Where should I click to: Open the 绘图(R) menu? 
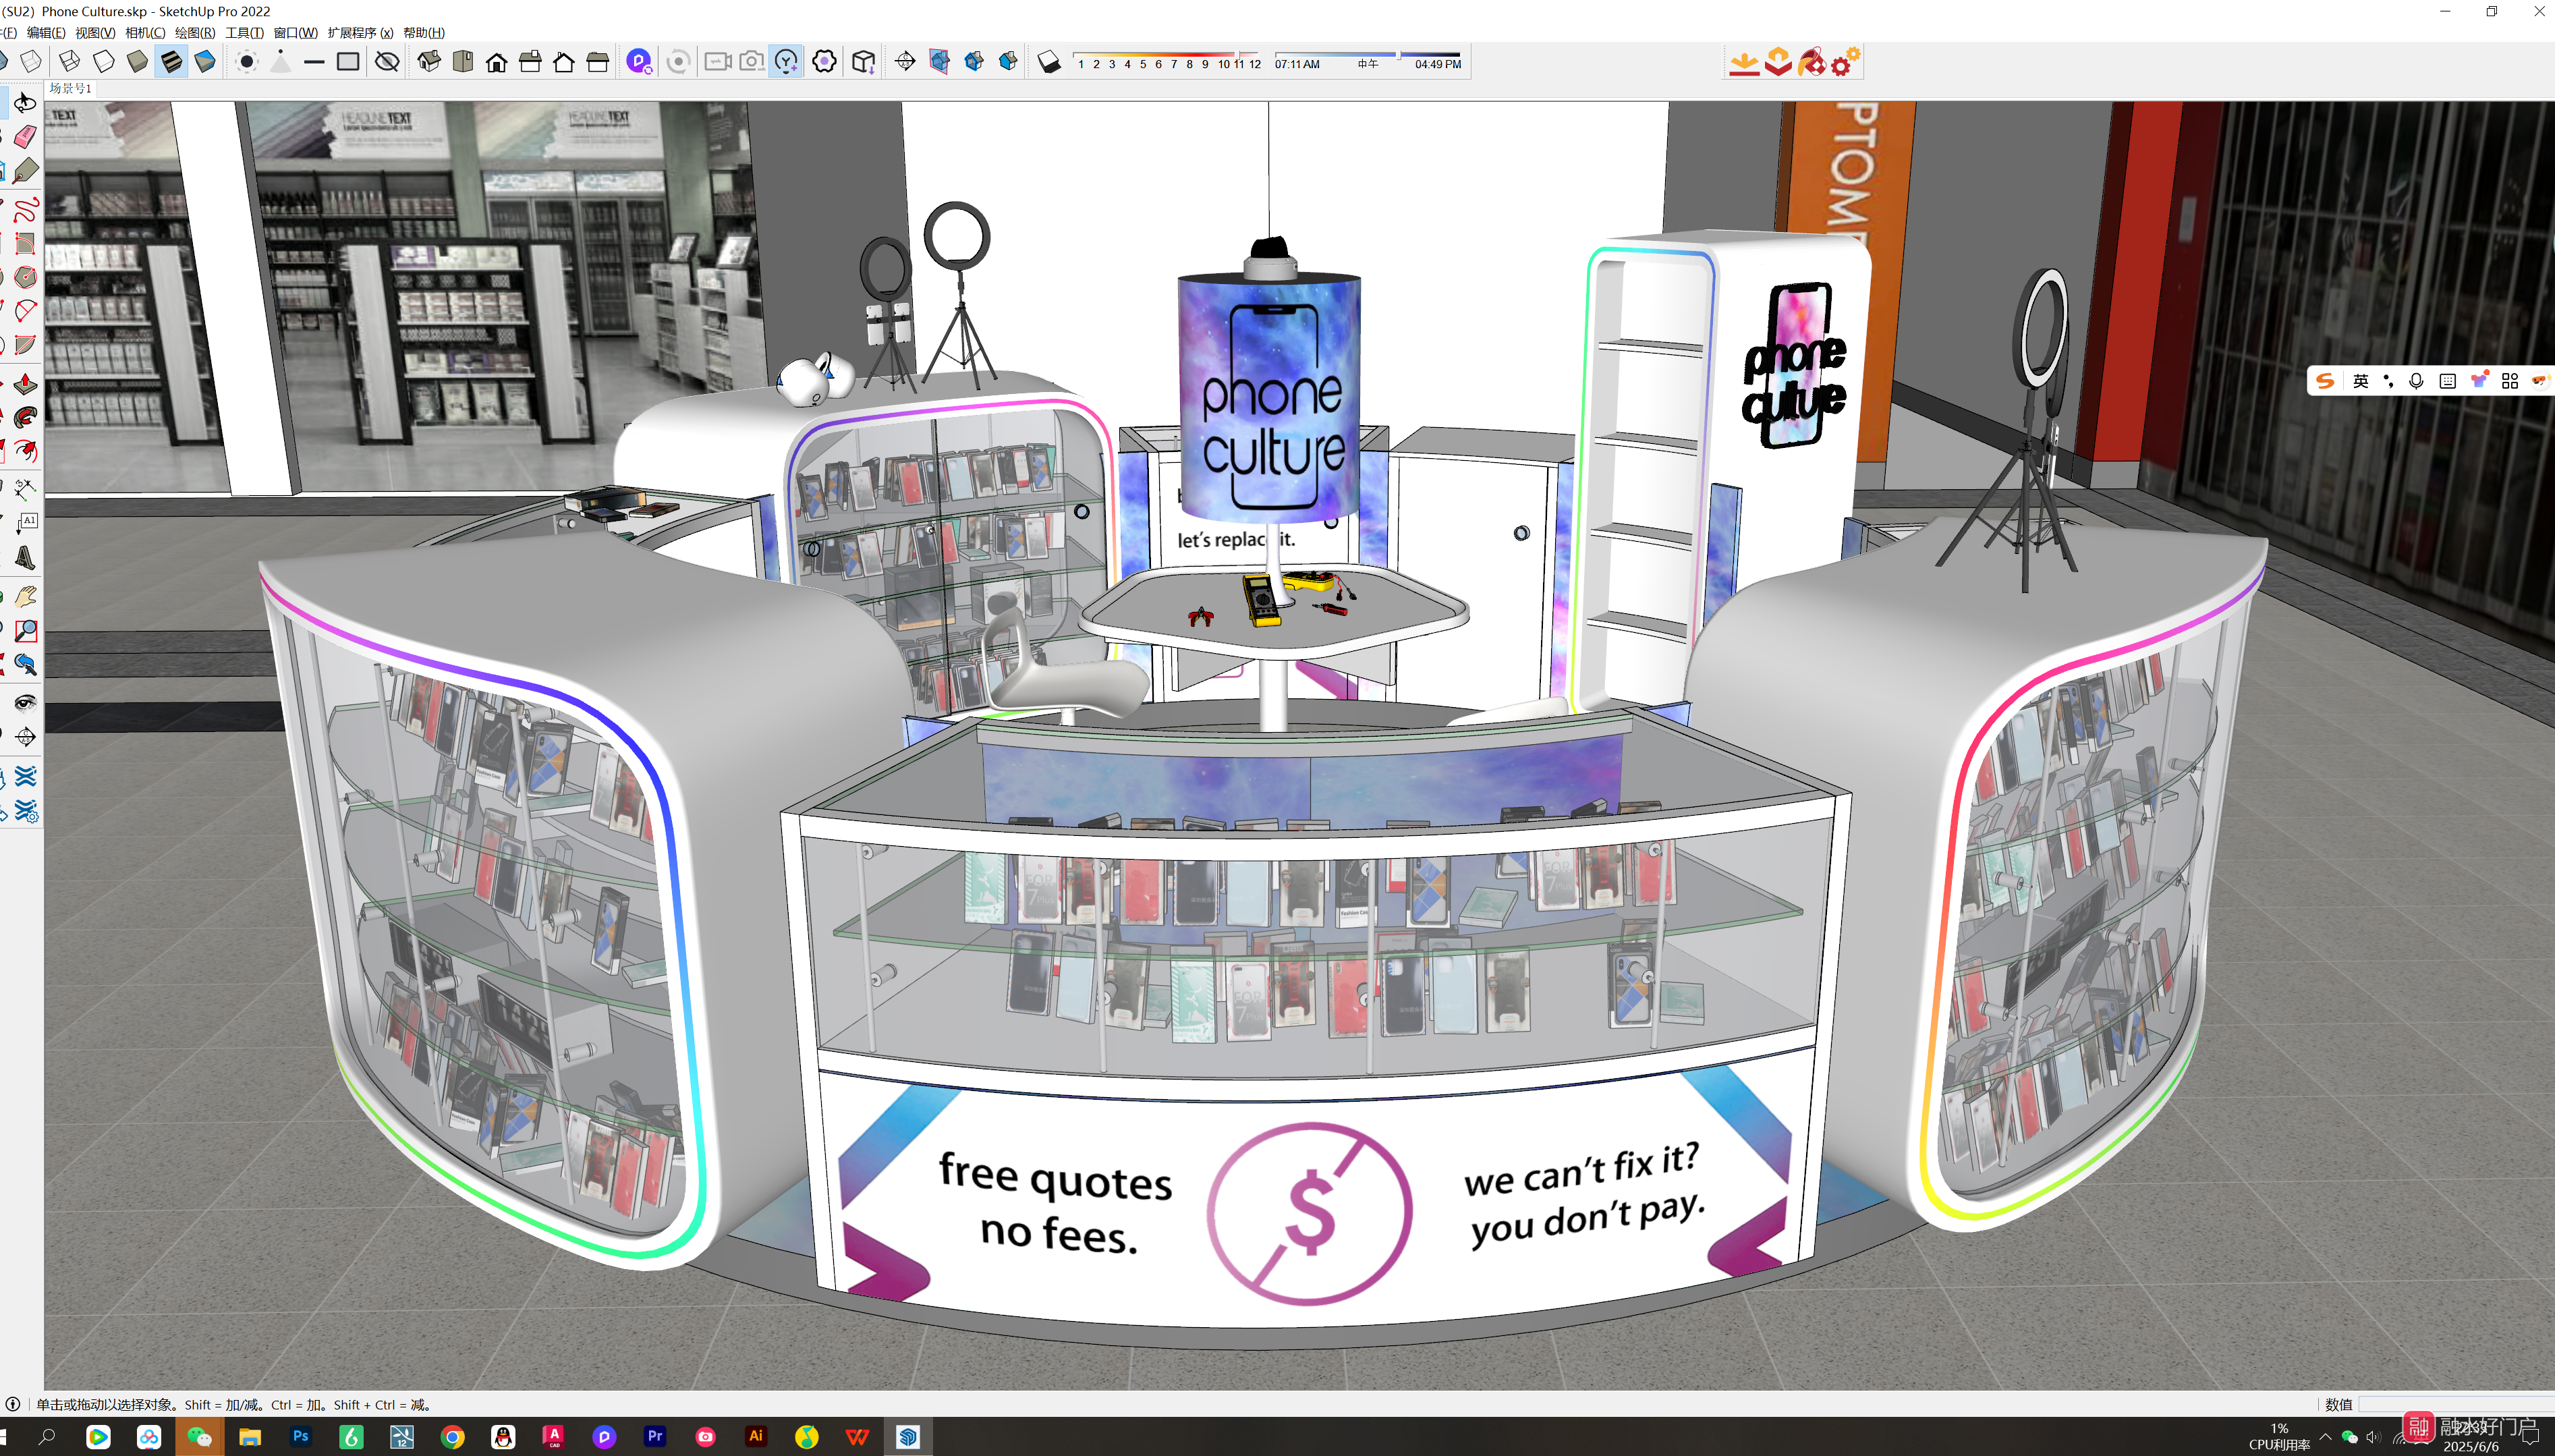(x=195, y=33)
